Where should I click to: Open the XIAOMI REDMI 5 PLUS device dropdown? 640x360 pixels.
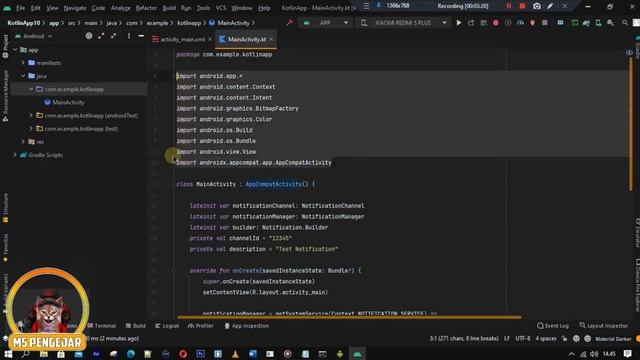point(404,23)
